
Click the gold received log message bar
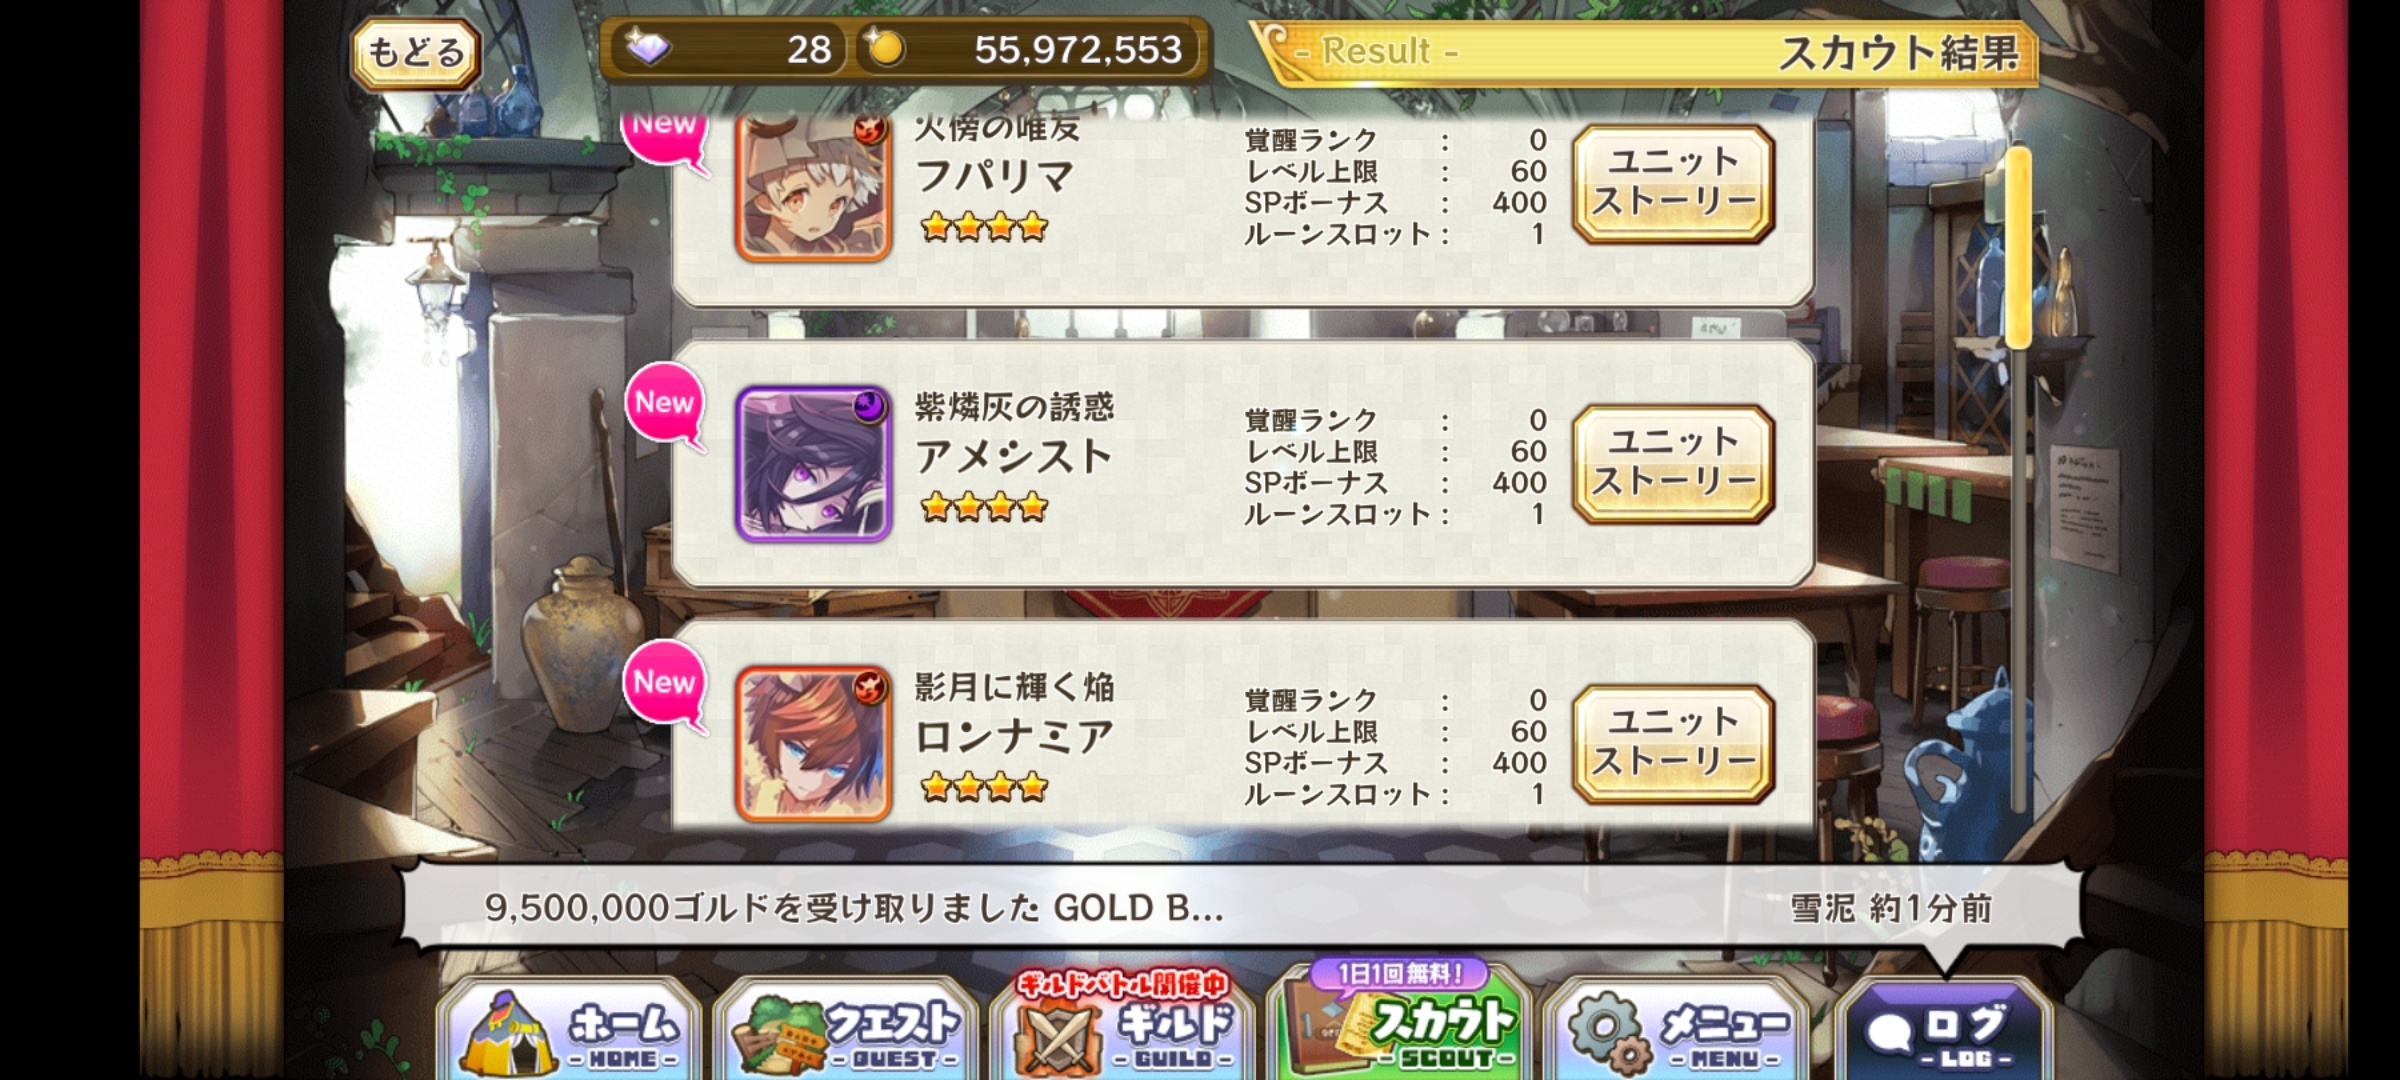(x=1238, y=908)
